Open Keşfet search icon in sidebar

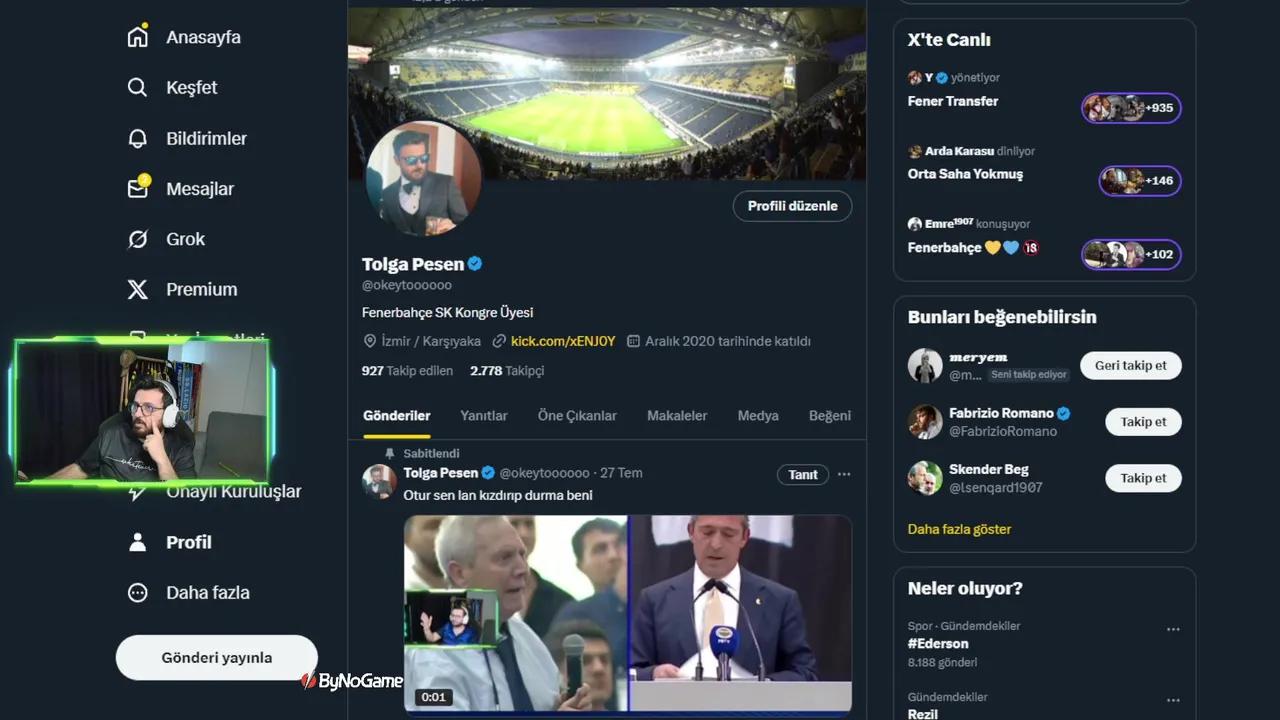[138, 88]
